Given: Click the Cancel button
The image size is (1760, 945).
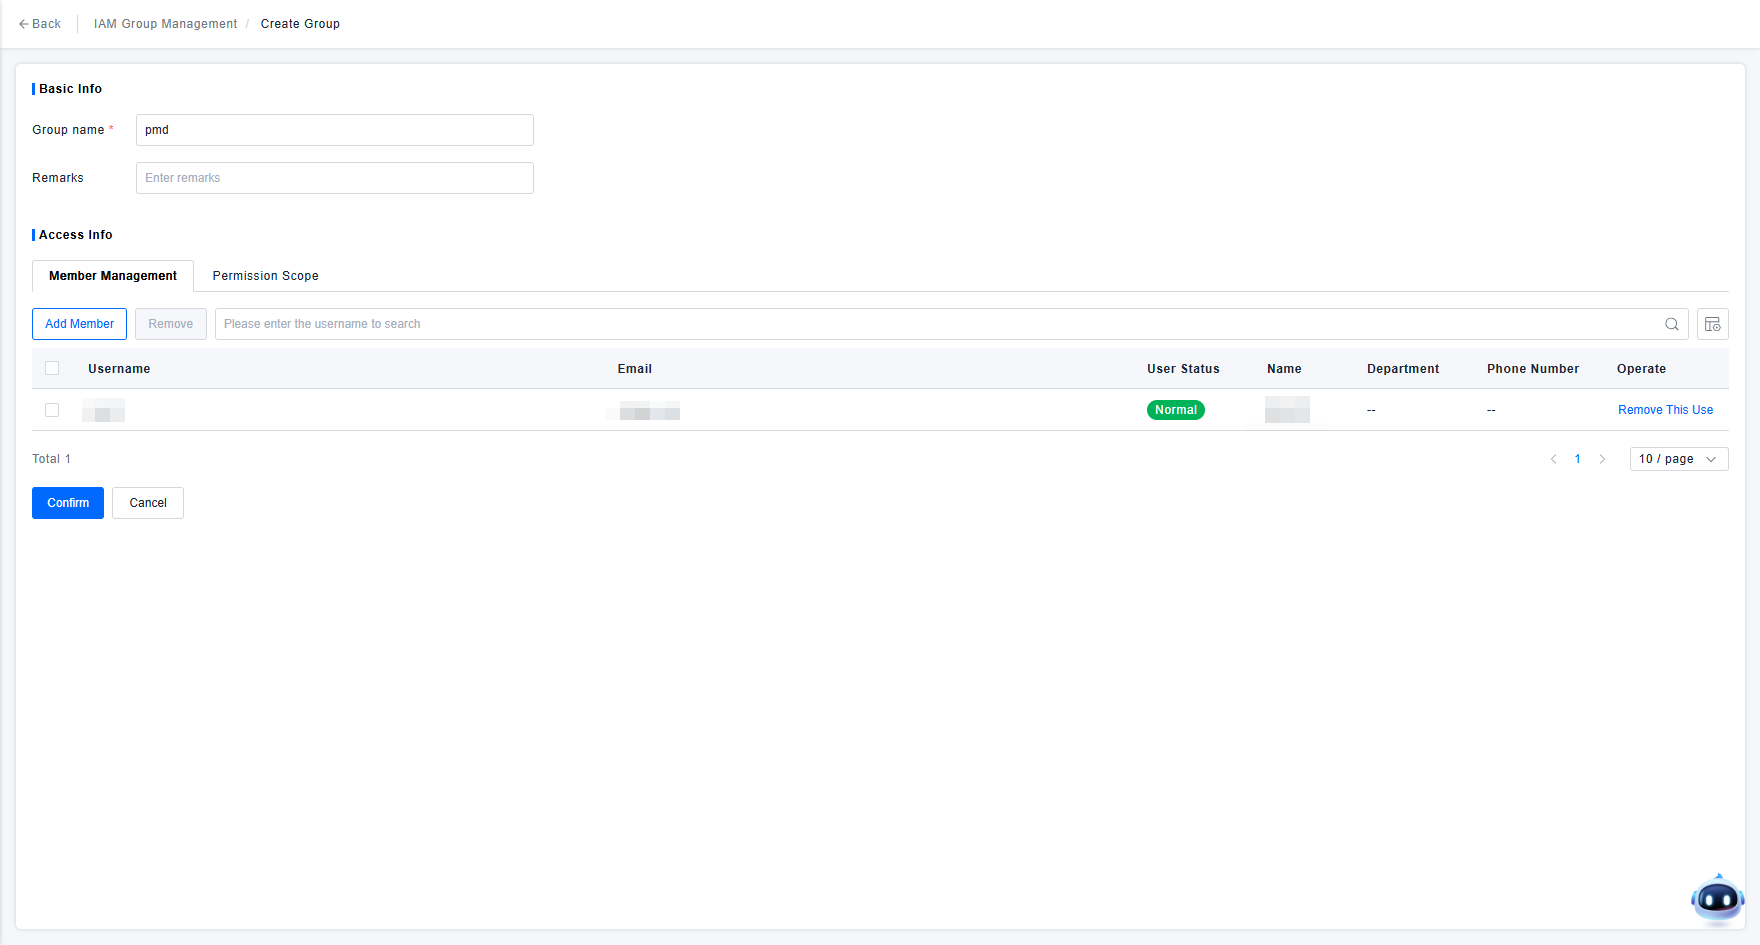Looking at the screenshot, I should 148,503.
